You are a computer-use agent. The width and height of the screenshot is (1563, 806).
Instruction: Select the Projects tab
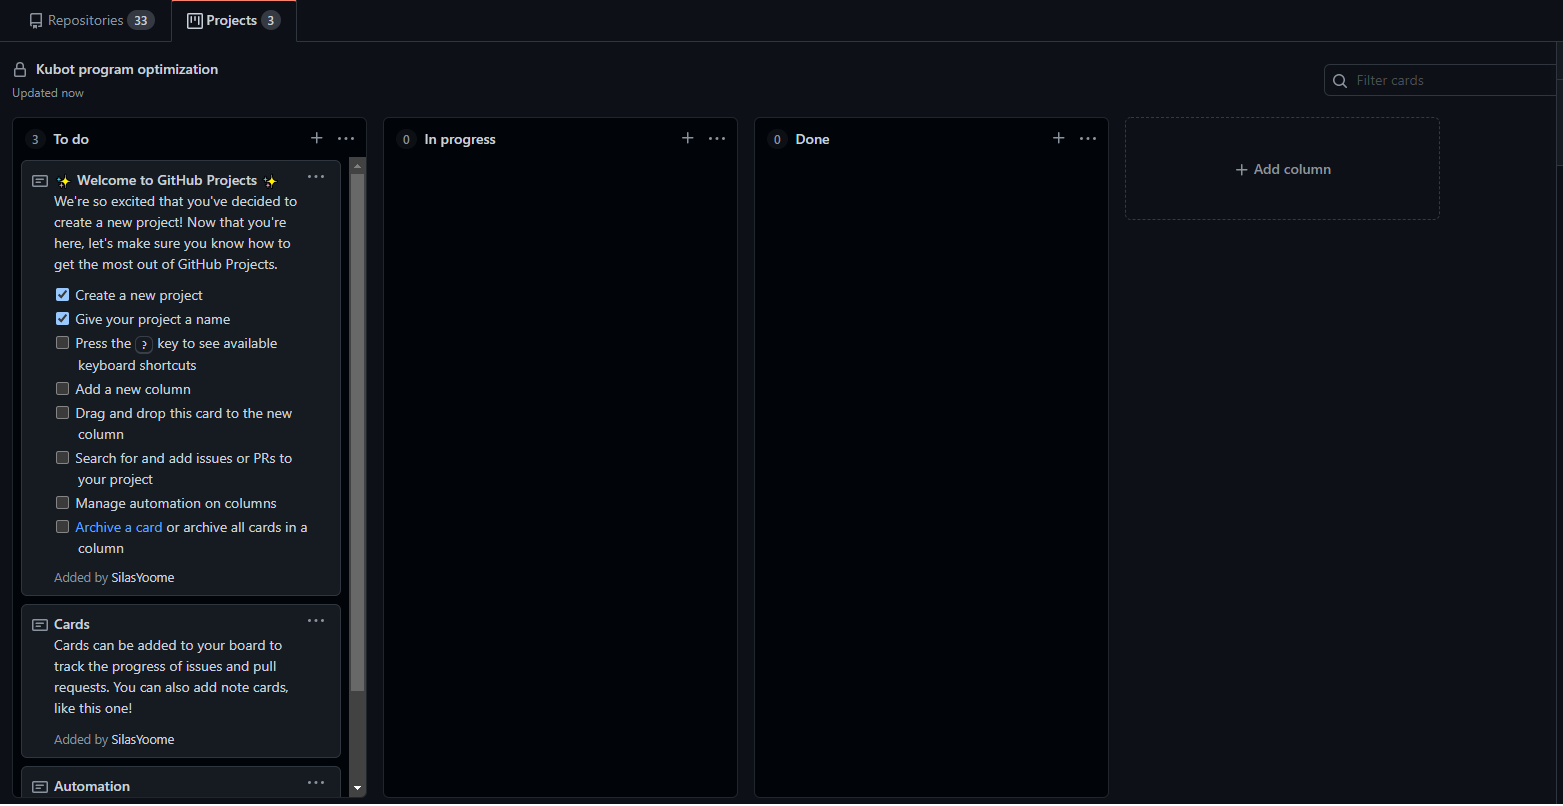pos(233,20)
